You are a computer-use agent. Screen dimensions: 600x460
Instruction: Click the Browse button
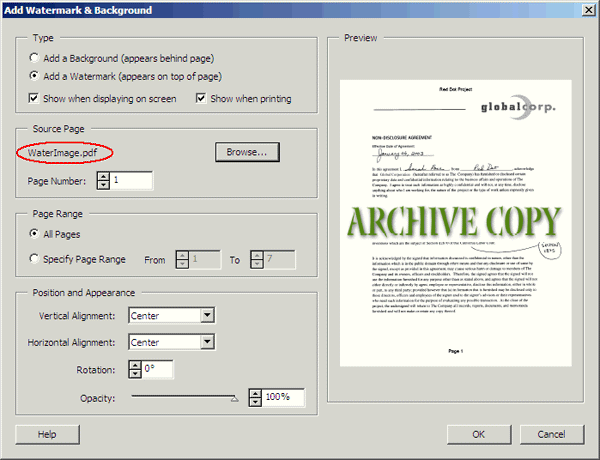click(x=244, y=153)
